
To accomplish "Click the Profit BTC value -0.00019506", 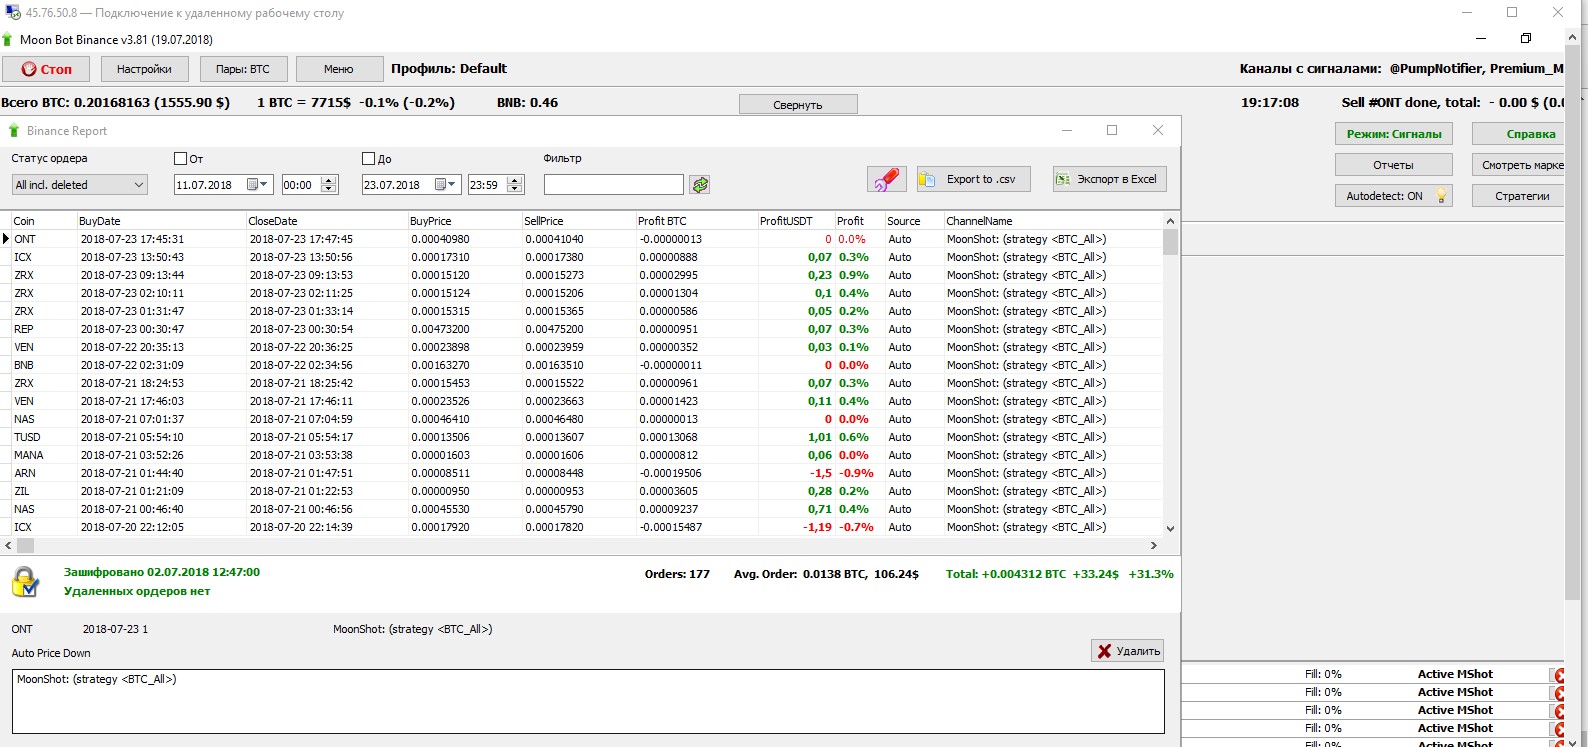I will click(x=670, y=473).
